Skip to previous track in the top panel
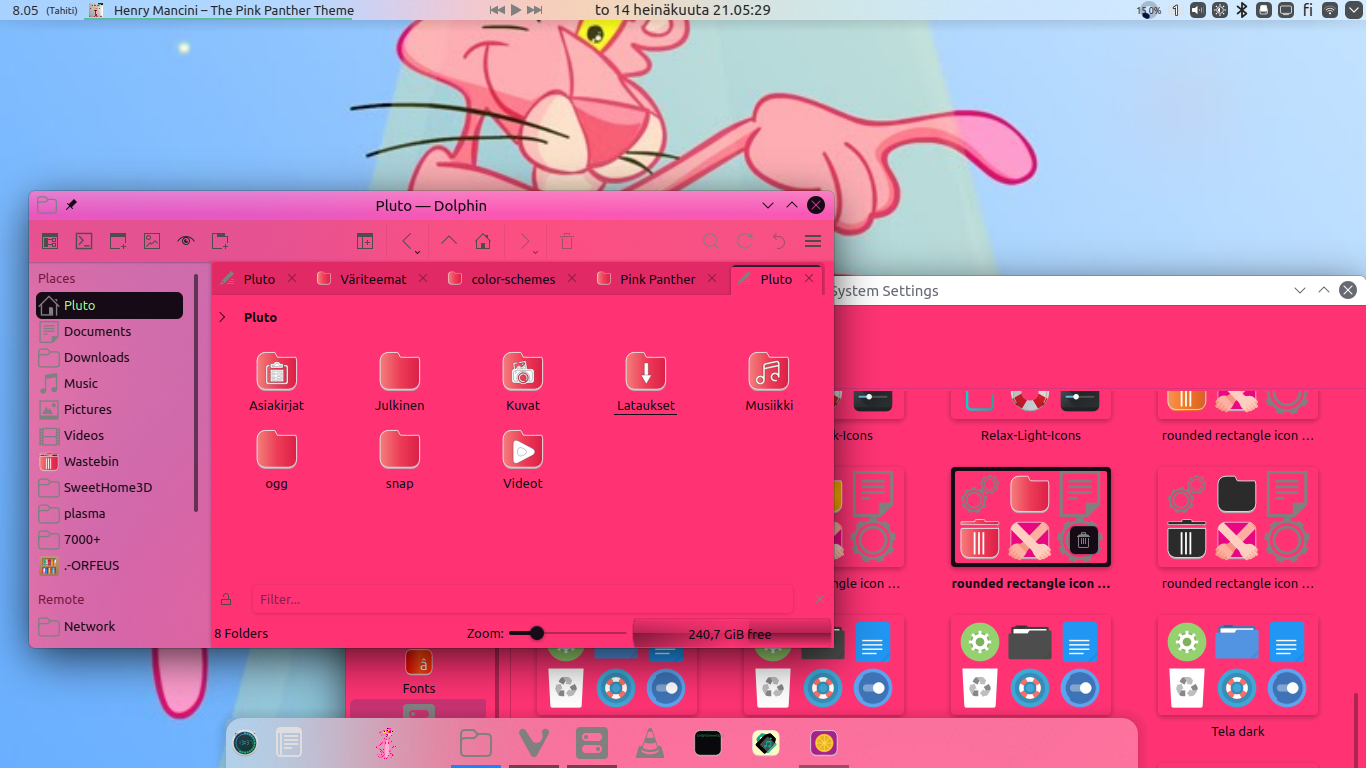The image size is (1366, 768). coord(497,10)
